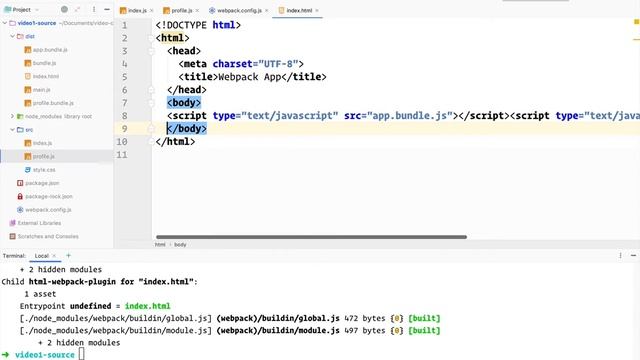
Task: Hide the Terminal tool window
Action: (x=633, y=256)
